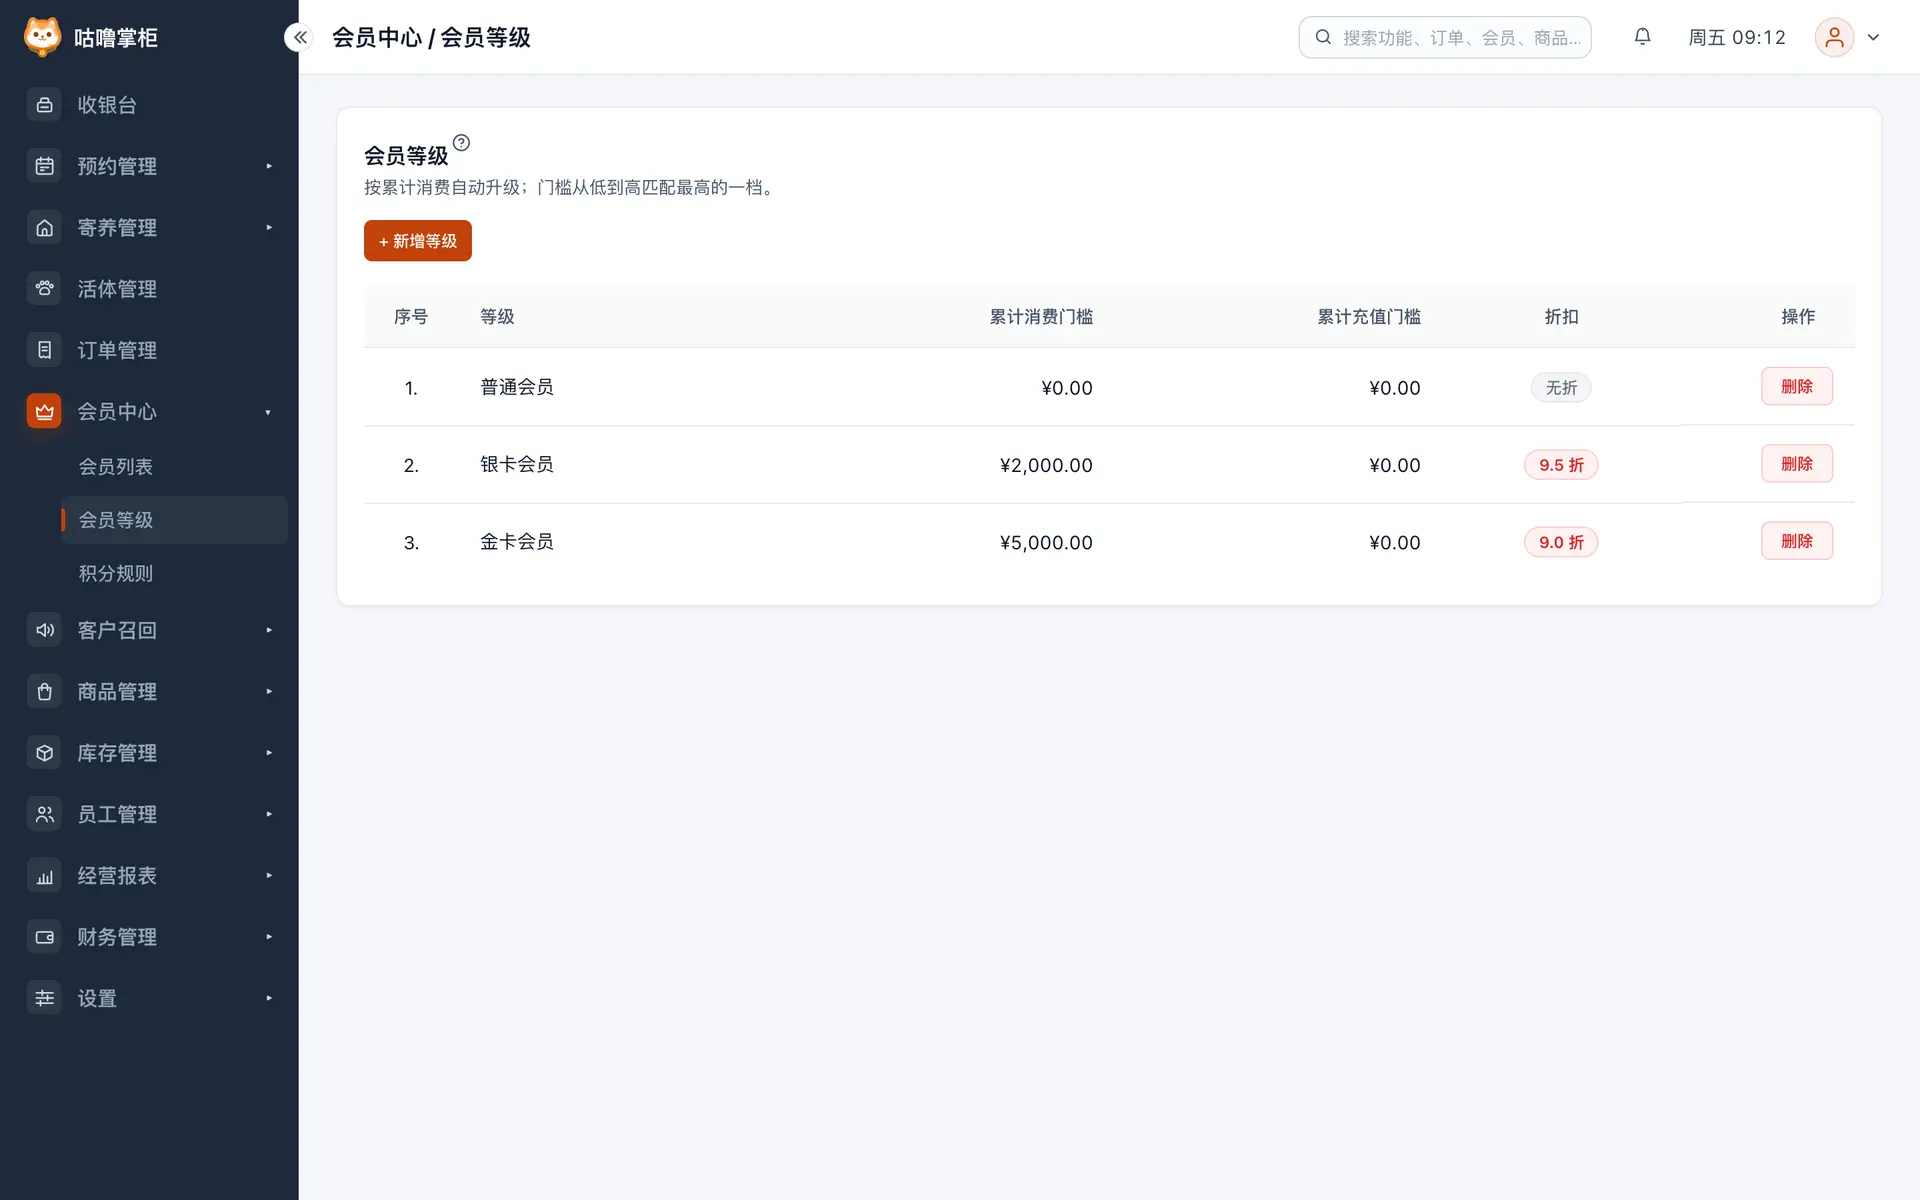
Task: Click the 库存管理 box icon
Action: tap(44, 753)
